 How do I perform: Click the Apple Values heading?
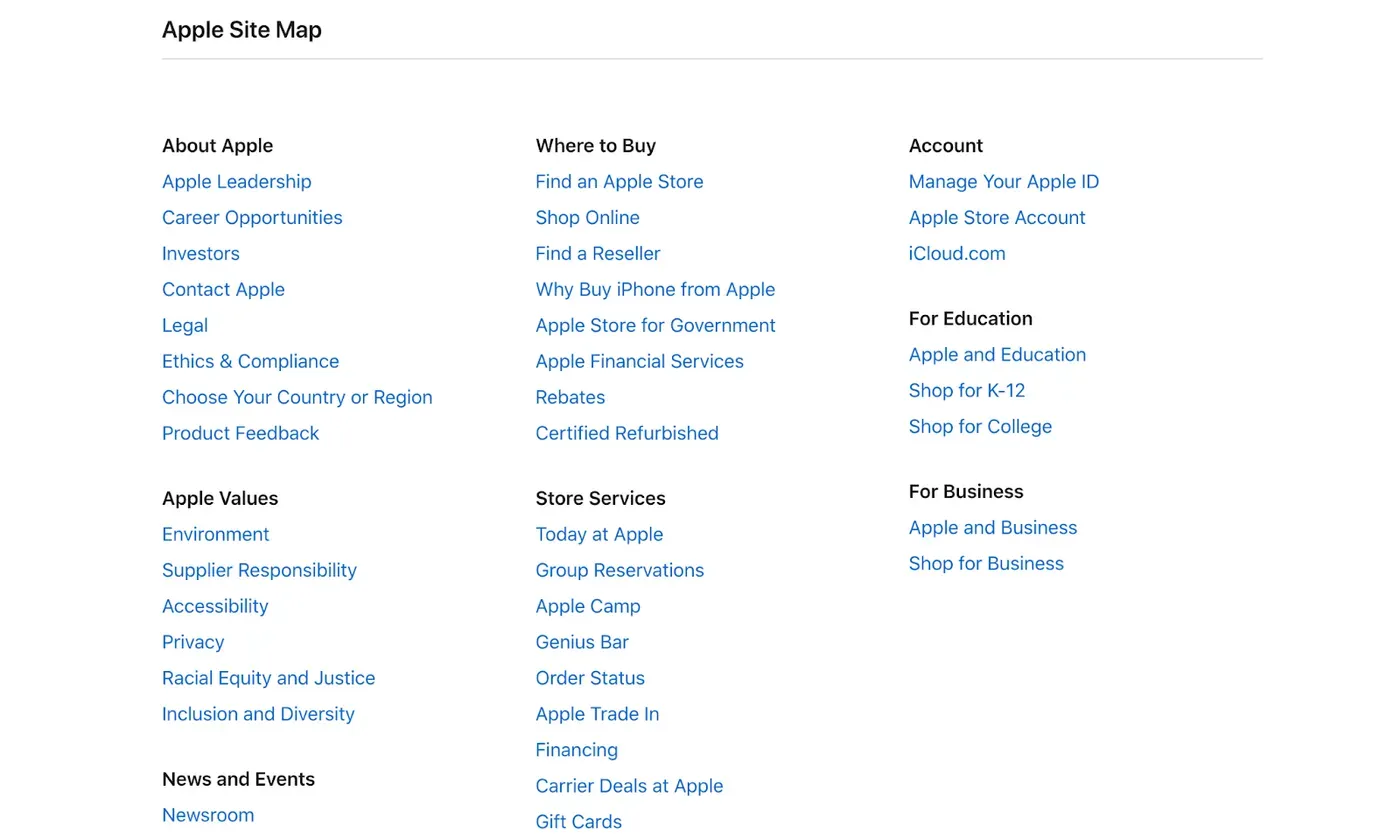pyautogui.click(x=220, y=498)
